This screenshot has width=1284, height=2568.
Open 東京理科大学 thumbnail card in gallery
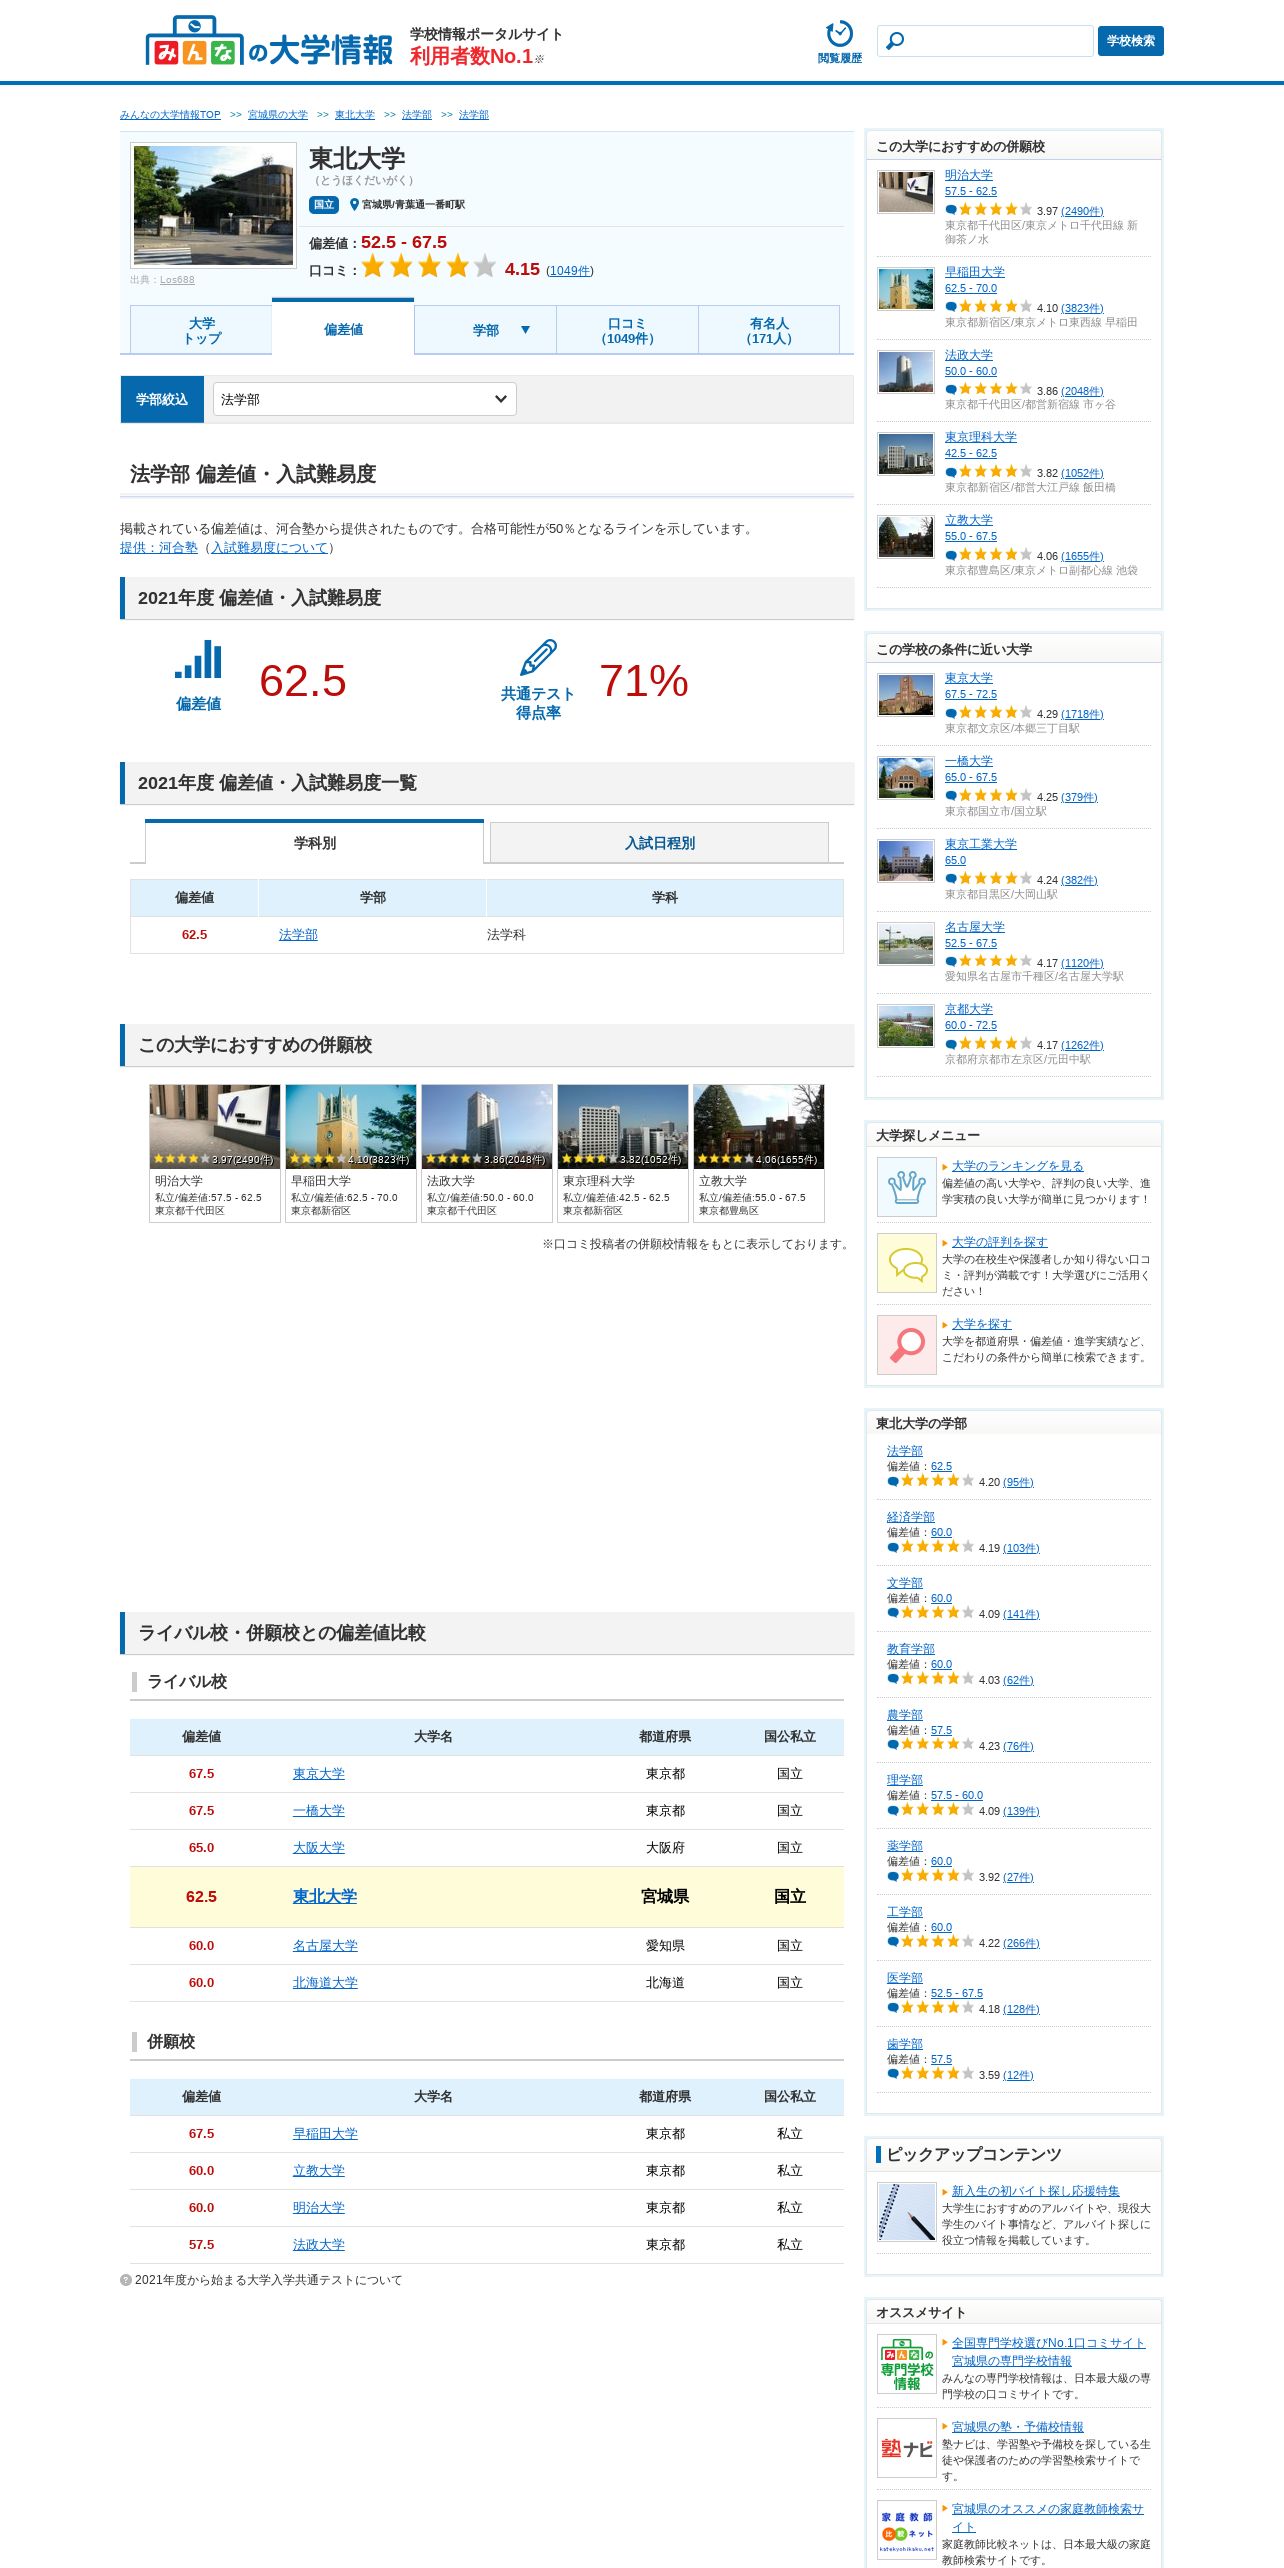pyautogui.click(x=623, y=1153)
